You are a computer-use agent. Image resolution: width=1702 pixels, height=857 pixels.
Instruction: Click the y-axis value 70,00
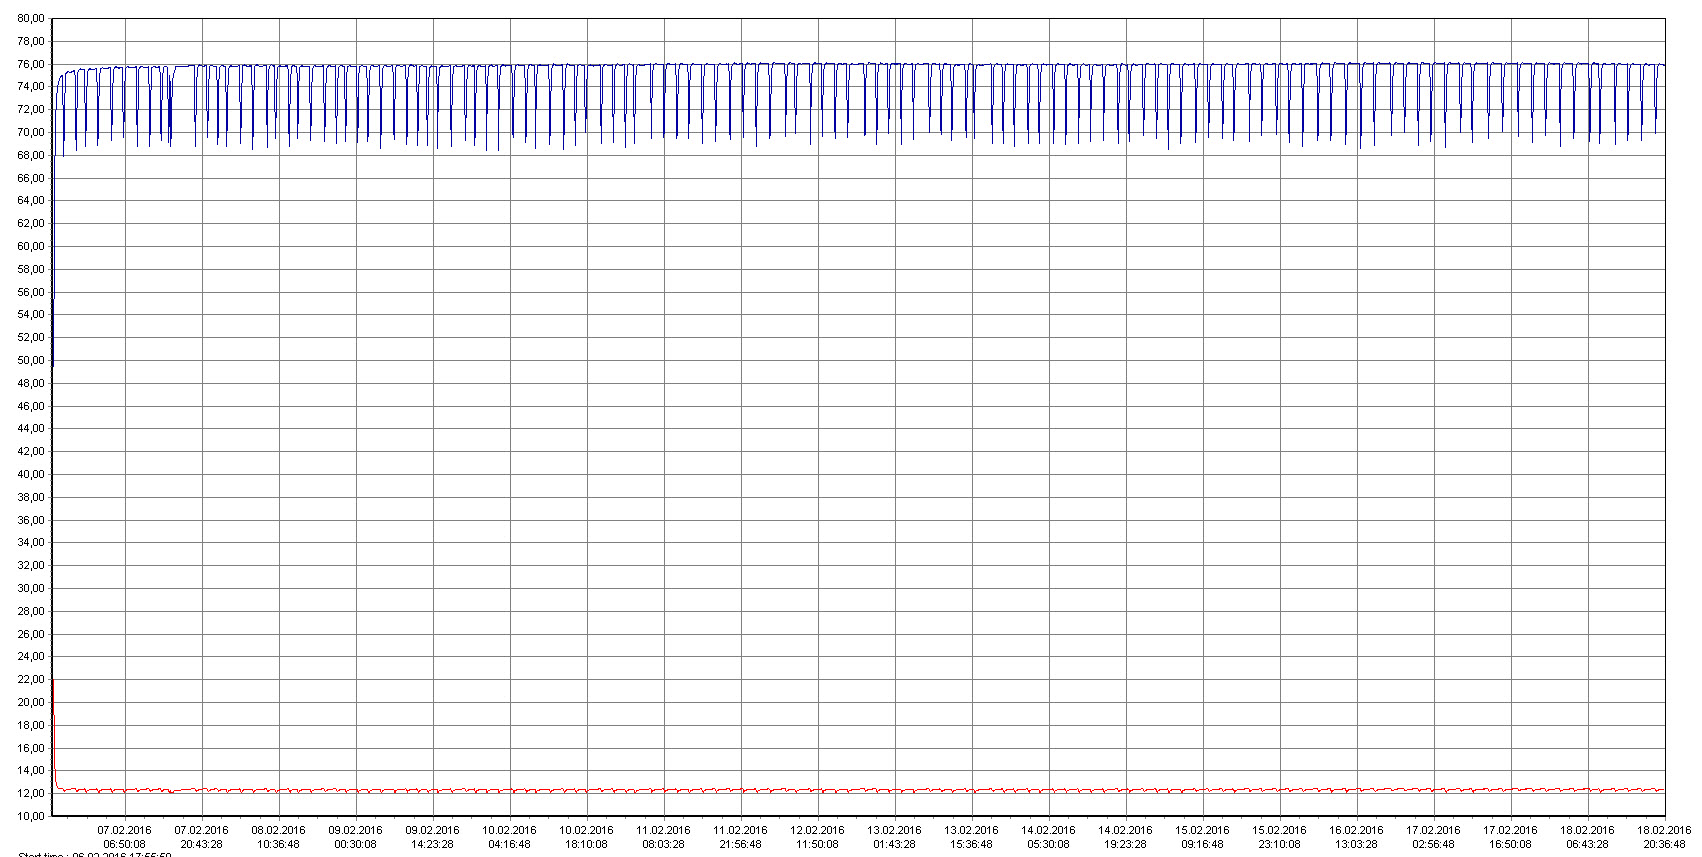click(x=31, y=132)
